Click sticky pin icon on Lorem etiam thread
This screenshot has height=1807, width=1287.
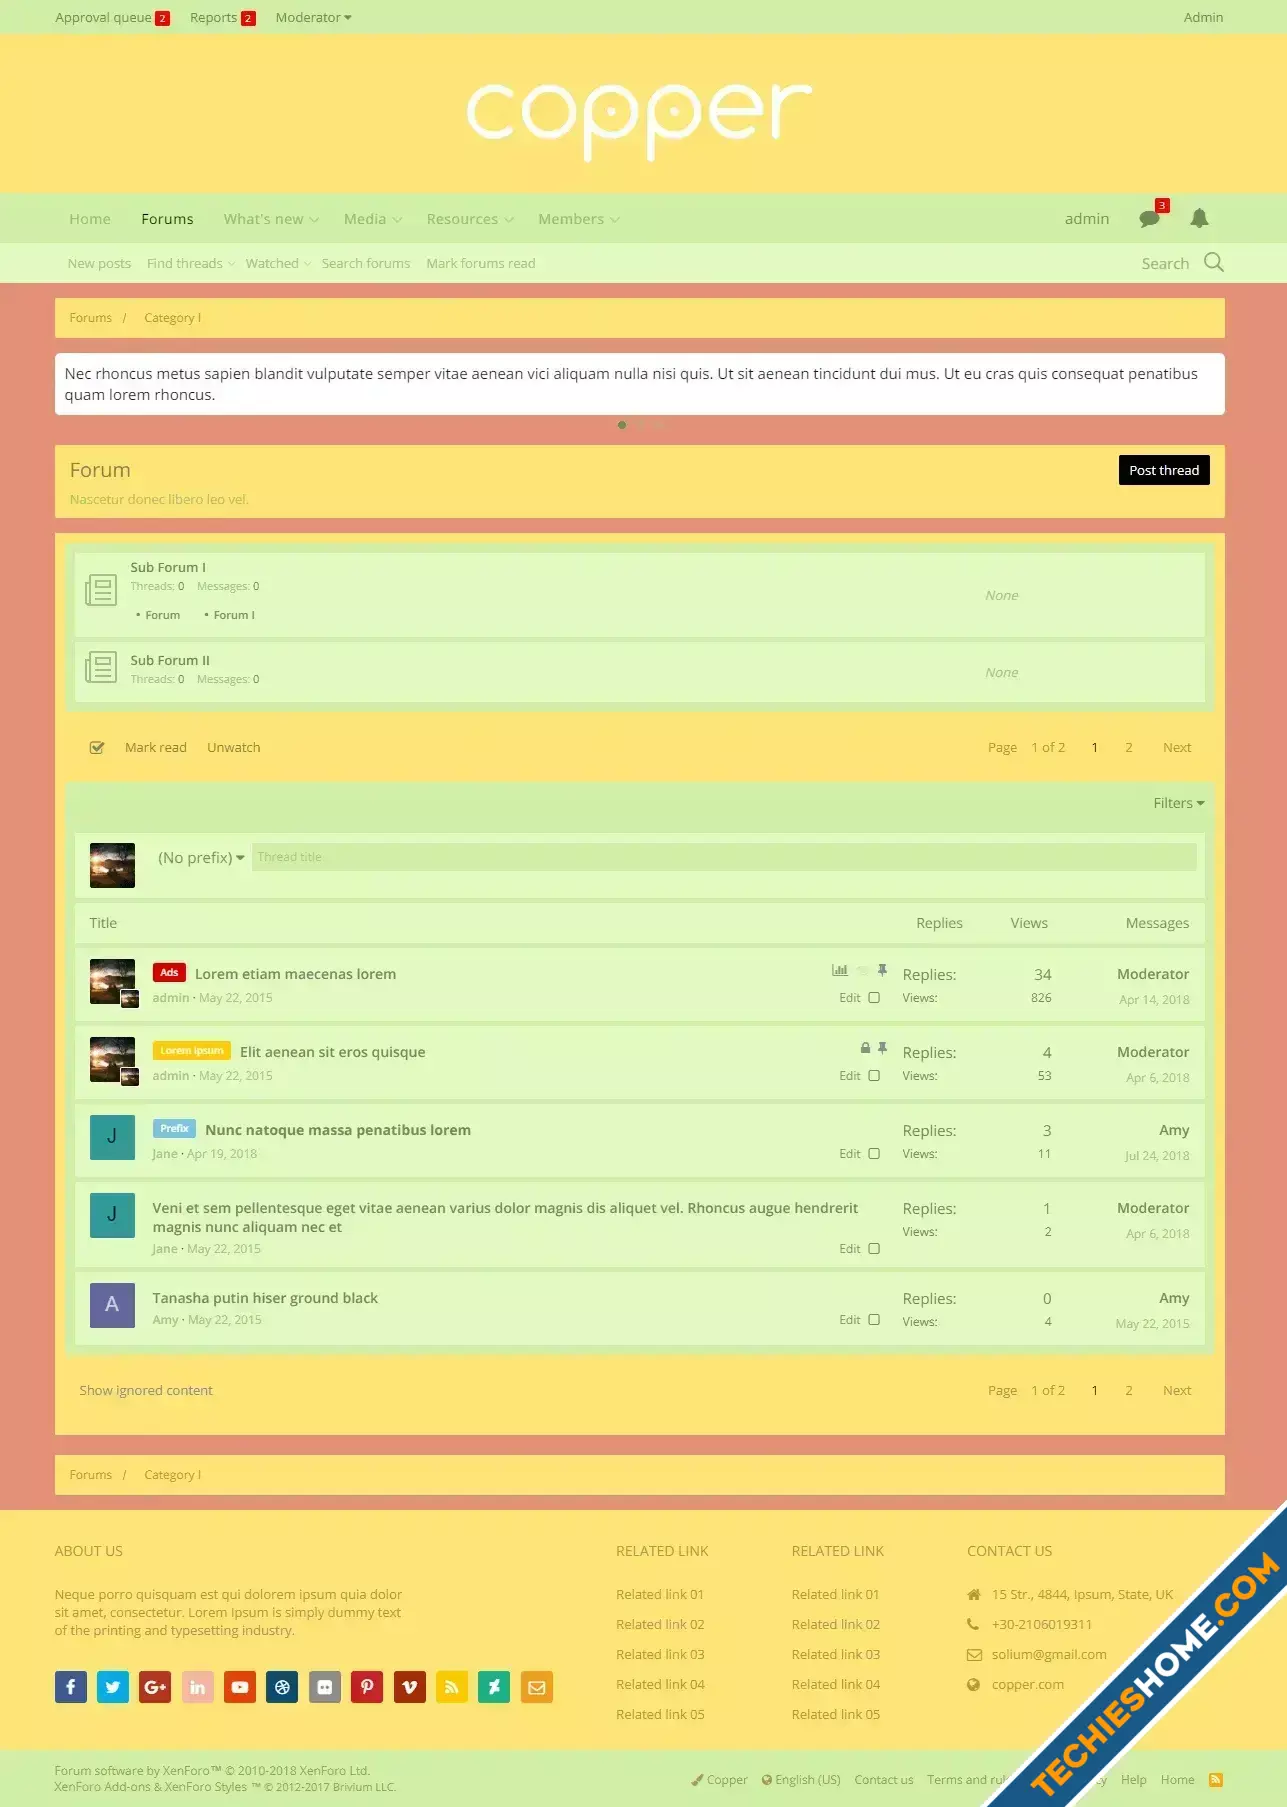(x=882, y=970)
